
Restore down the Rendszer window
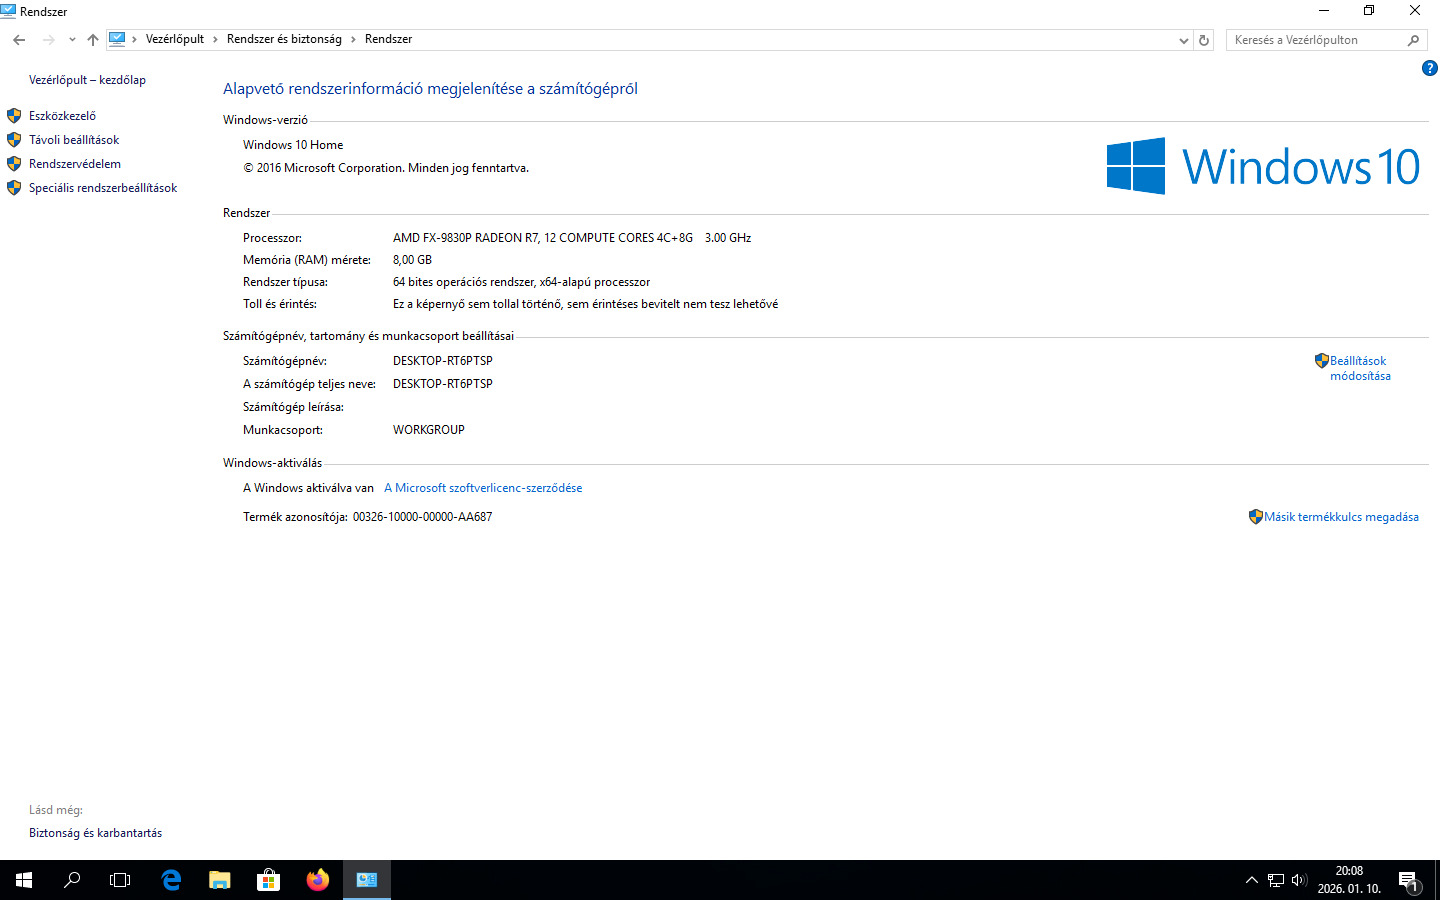click(1369, 11)
